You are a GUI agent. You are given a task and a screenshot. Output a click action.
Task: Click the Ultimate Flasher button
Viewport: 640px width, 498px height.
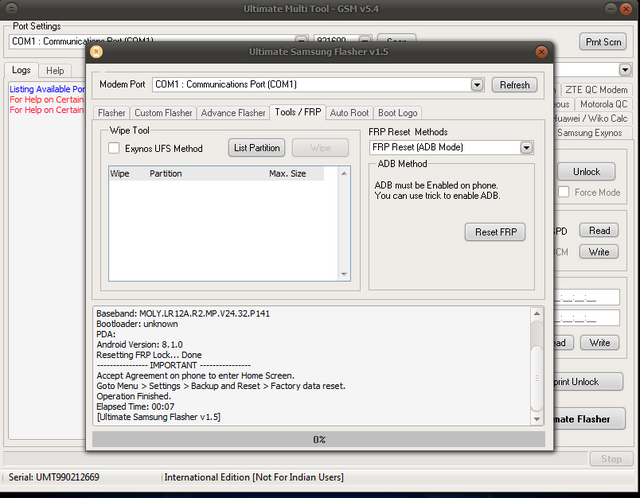[x=589, y=419]
